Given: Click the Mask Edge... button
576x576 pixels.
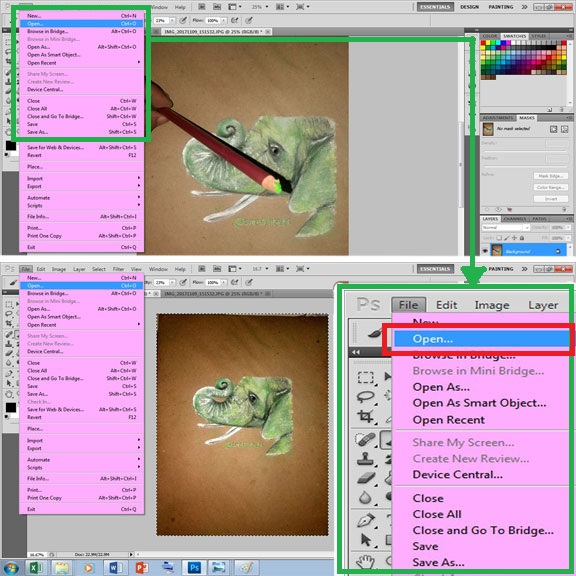Looking at the screenshot, I should point(550,176).
